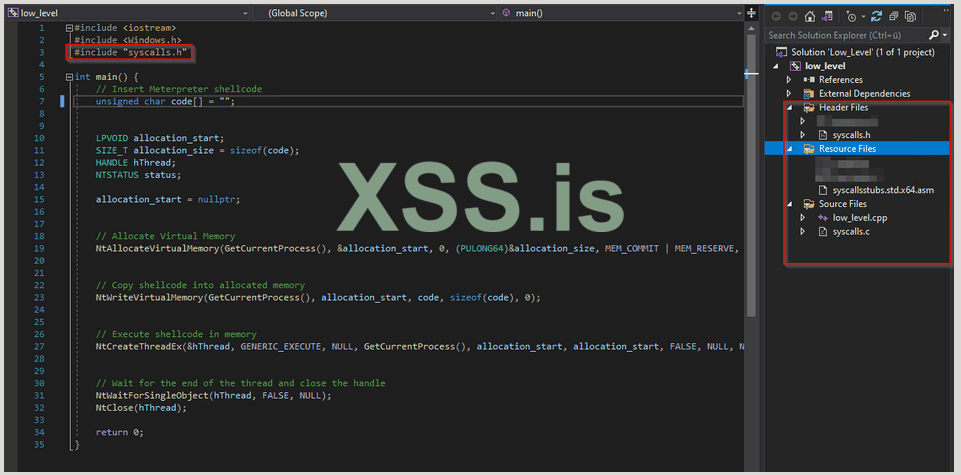Click the #include "syscalls.h" line
Viewport: 961px width, 475px height.
click(131, 52)
